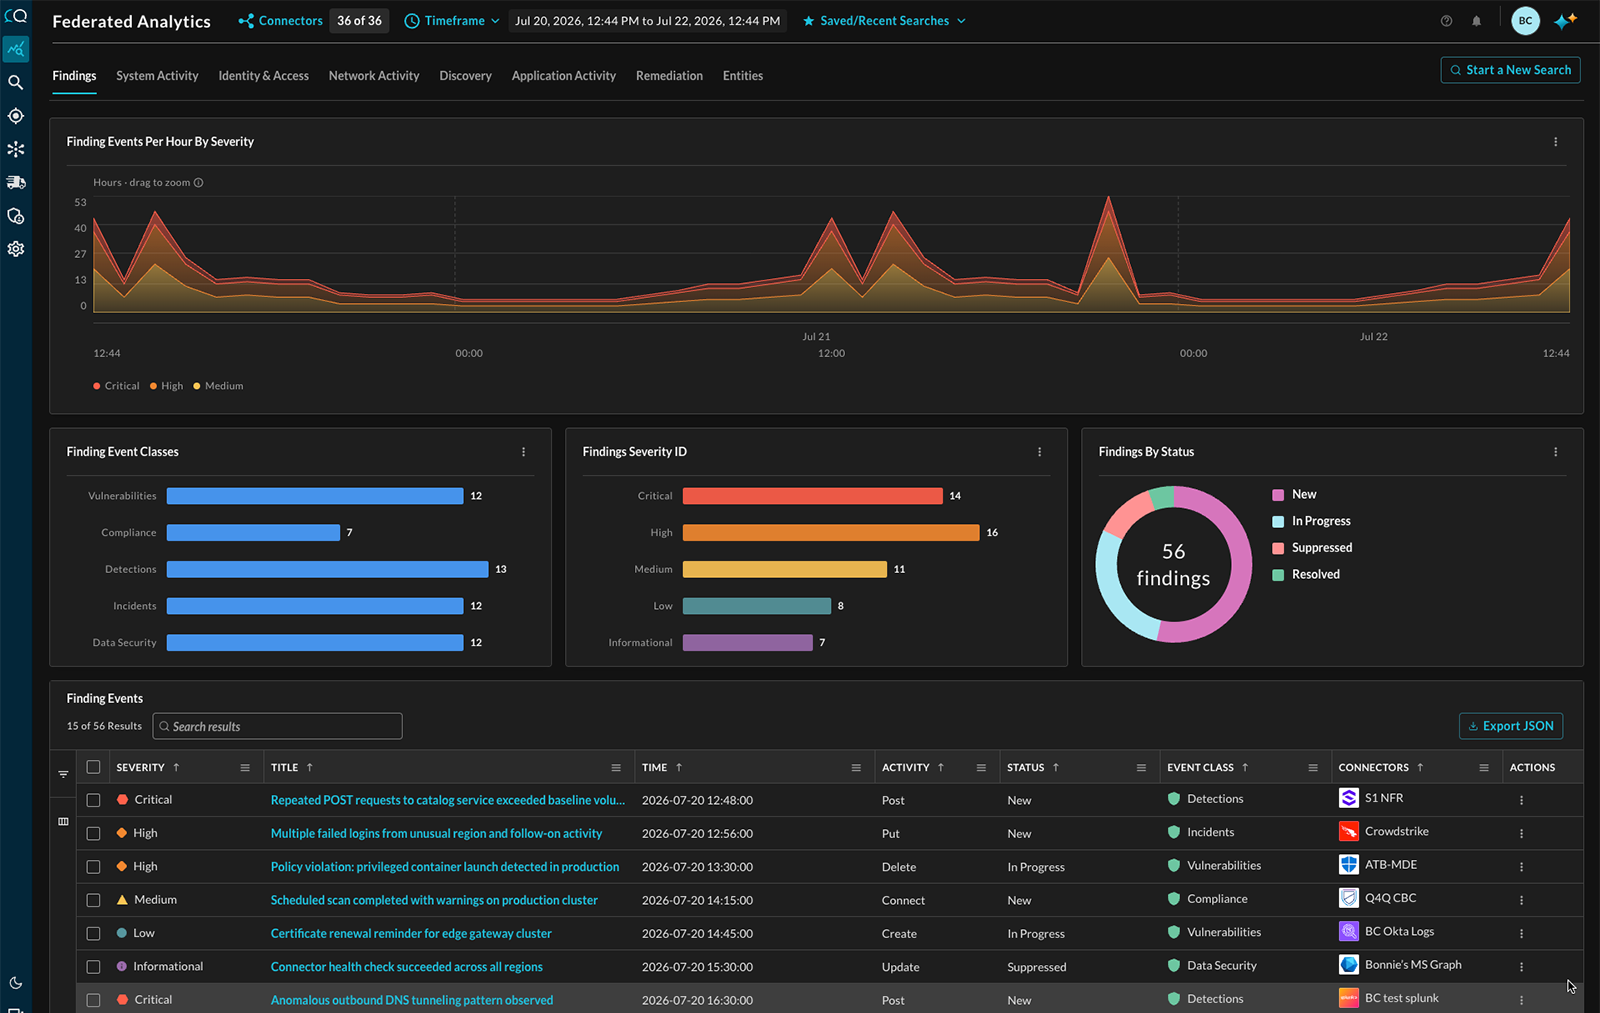
Task: Open Finding Events Per Hour chart options menu
Action: (x=1555, y=142)
